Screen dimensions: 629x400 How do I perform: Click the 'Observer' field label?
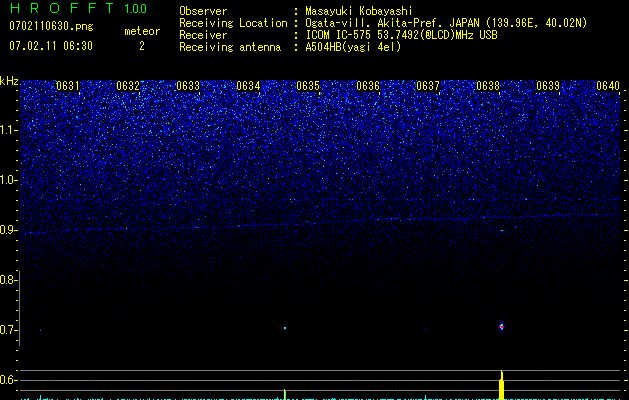click(x=203, y=11)
